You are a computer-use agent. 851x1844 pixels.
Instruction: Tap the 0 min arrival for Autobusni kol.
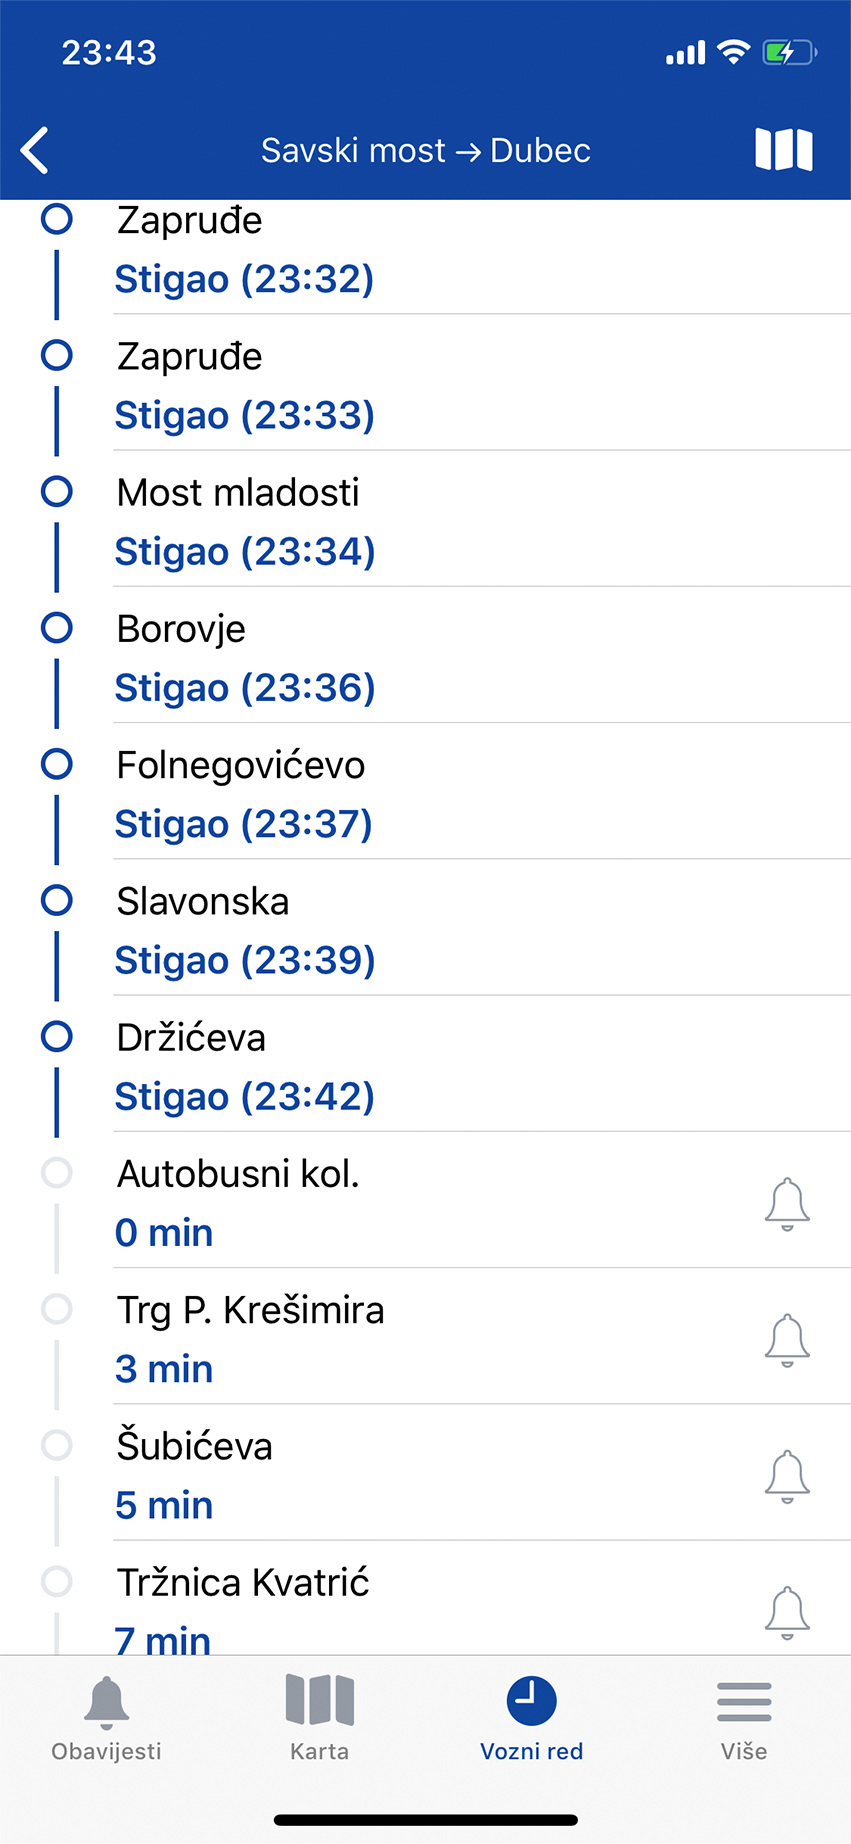pyautogui.click(x=164, y=1233)
